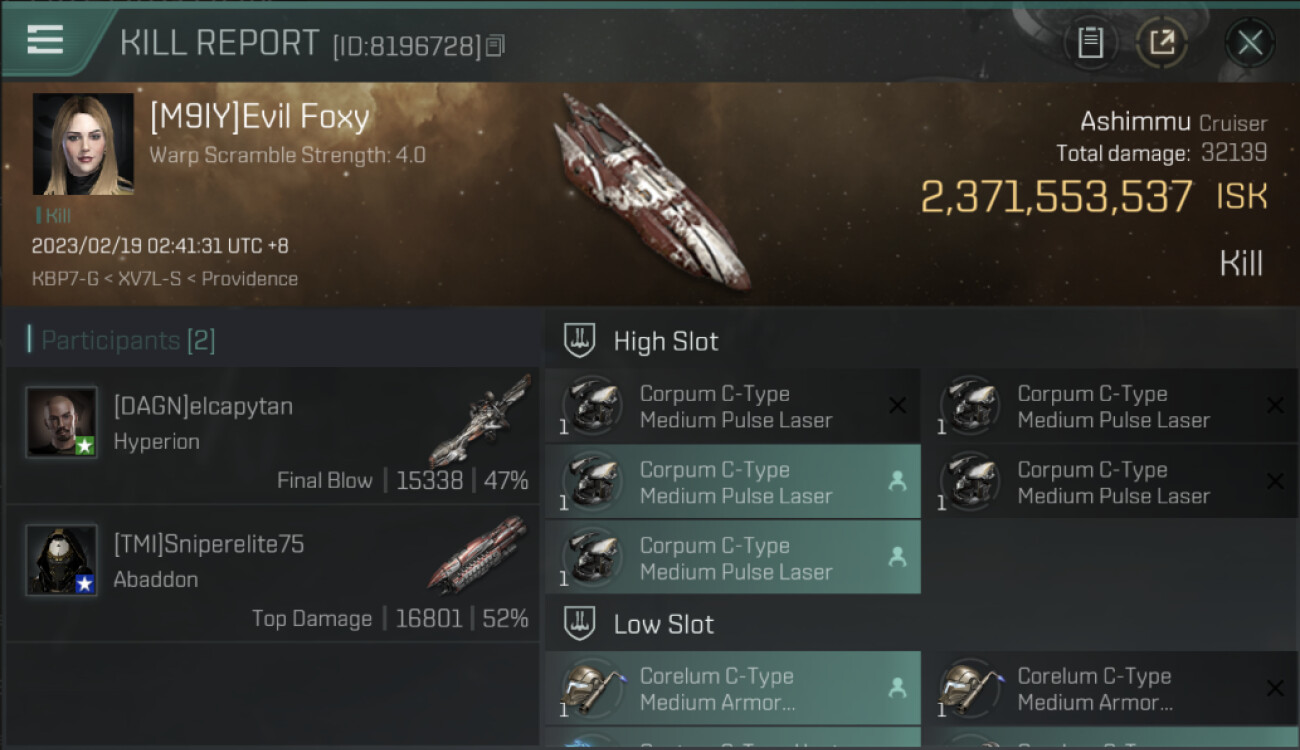Viewport: 1300px width, 750px height.
Task: Inspect the Ashimmu ship image
Action: (653, 190)
